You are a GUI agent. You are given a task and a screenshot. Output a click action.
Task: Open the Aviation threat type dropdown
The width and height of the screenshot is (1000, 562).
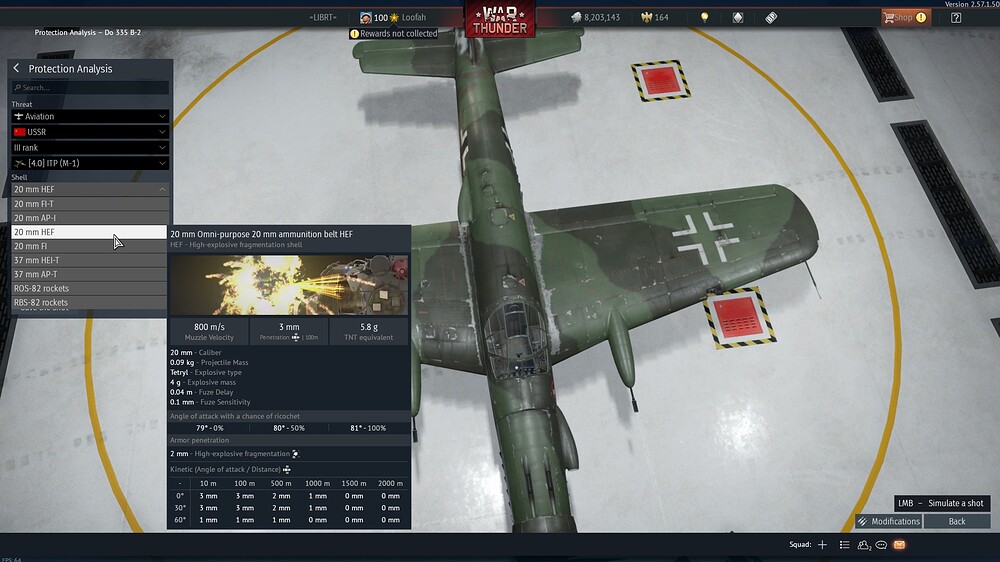90,116
